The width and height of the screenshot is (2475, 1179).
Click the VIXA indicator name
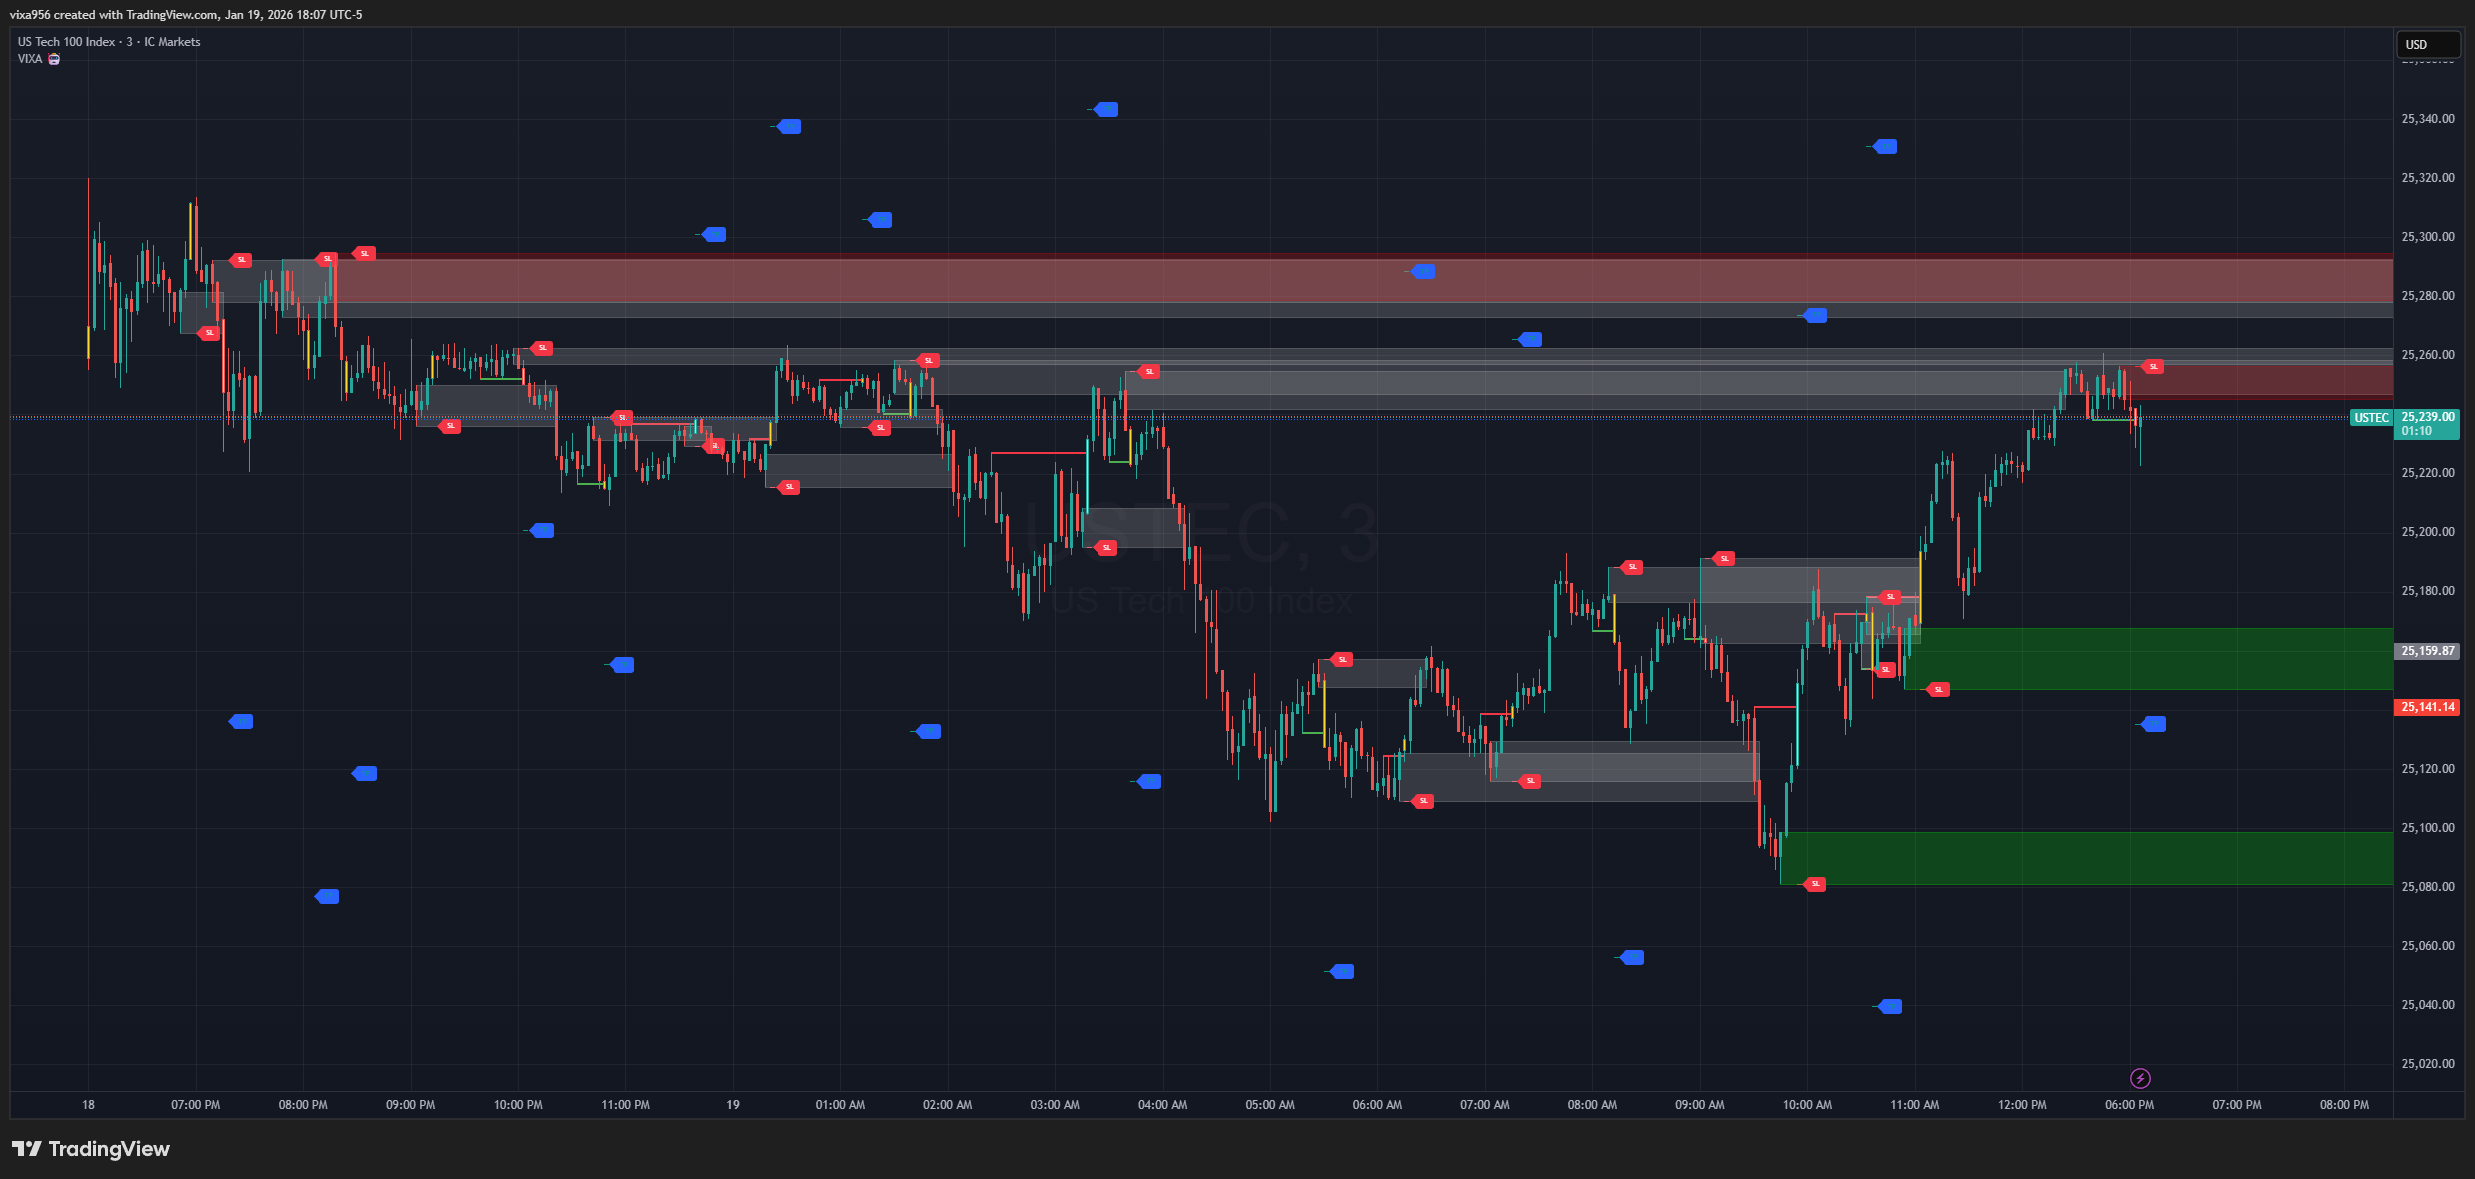coord(30,59)
